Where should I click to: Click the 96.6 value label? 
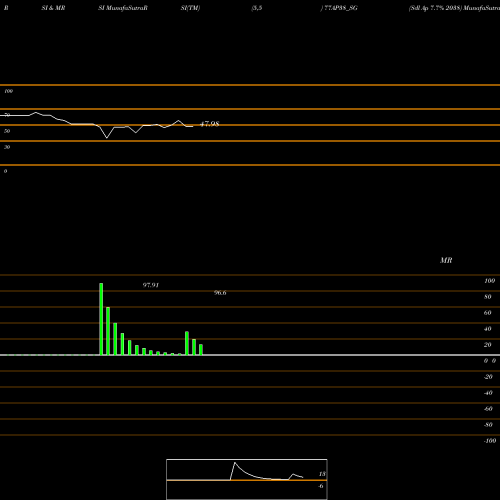220,293
